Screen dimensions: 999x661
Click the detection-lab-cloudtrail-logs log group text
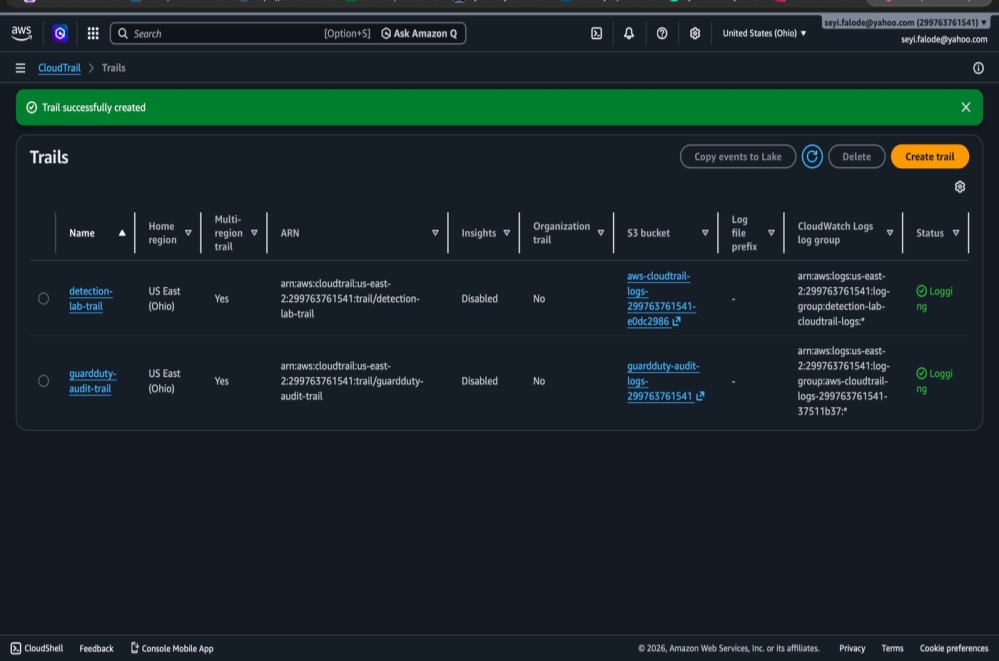pos(844,298)
